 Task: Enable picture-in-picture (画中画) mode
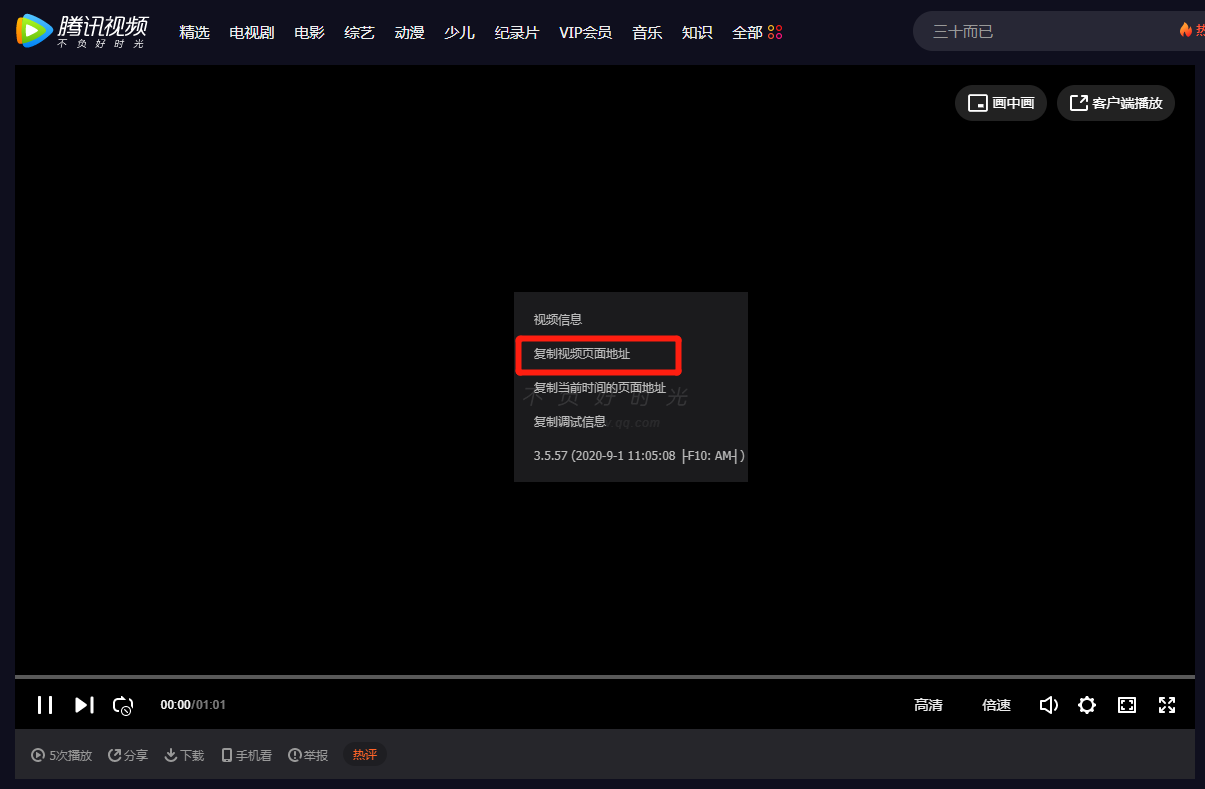click(x=1001, y=103)
